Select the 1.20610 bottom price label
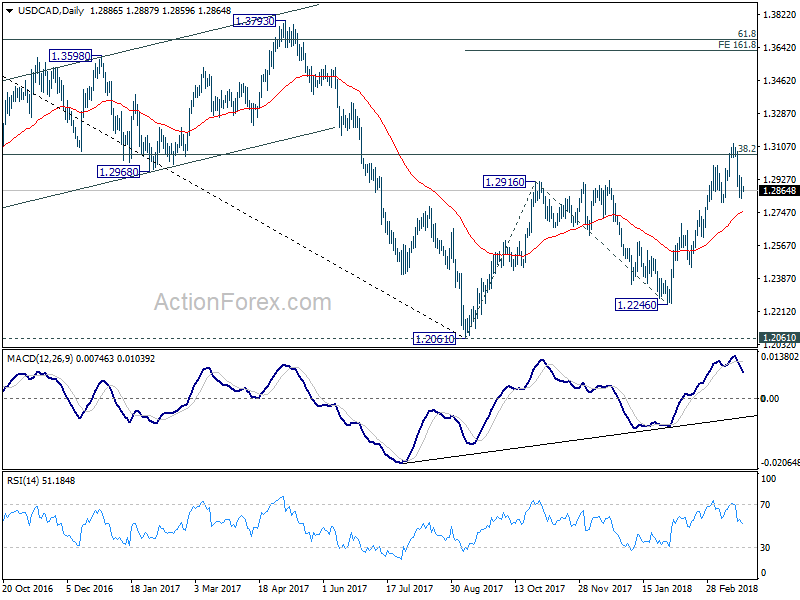The width and height of the screenshot is (800, 600). tap(434, 339)
